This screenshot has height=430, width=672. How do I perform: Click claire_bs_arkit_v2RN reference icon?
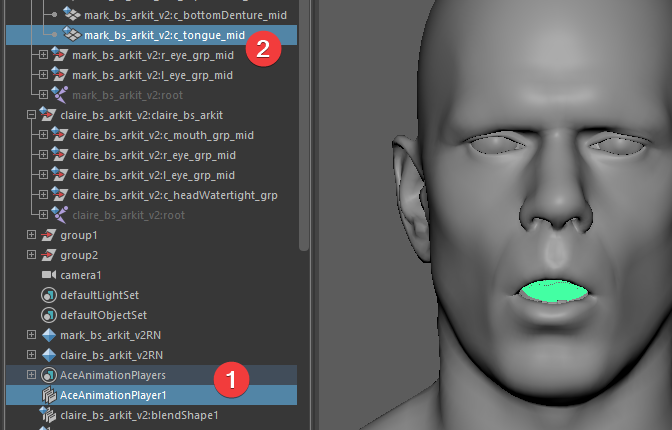pyautogui.click(x=49, y=355)
